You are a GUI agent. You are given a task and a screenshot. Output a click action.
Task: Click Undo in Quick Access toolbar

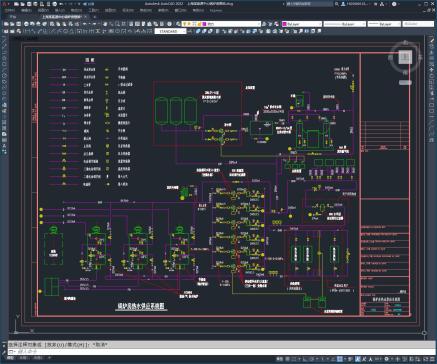[x=62, y=4]
